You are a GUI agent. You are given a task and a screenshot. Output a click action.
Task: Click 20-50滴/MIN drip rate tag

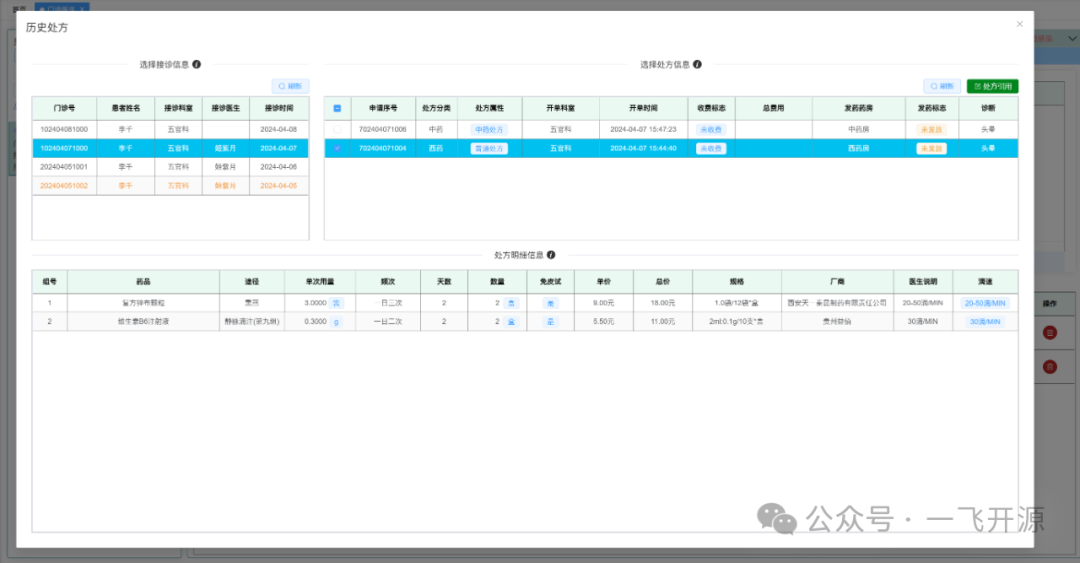(985, 303)
